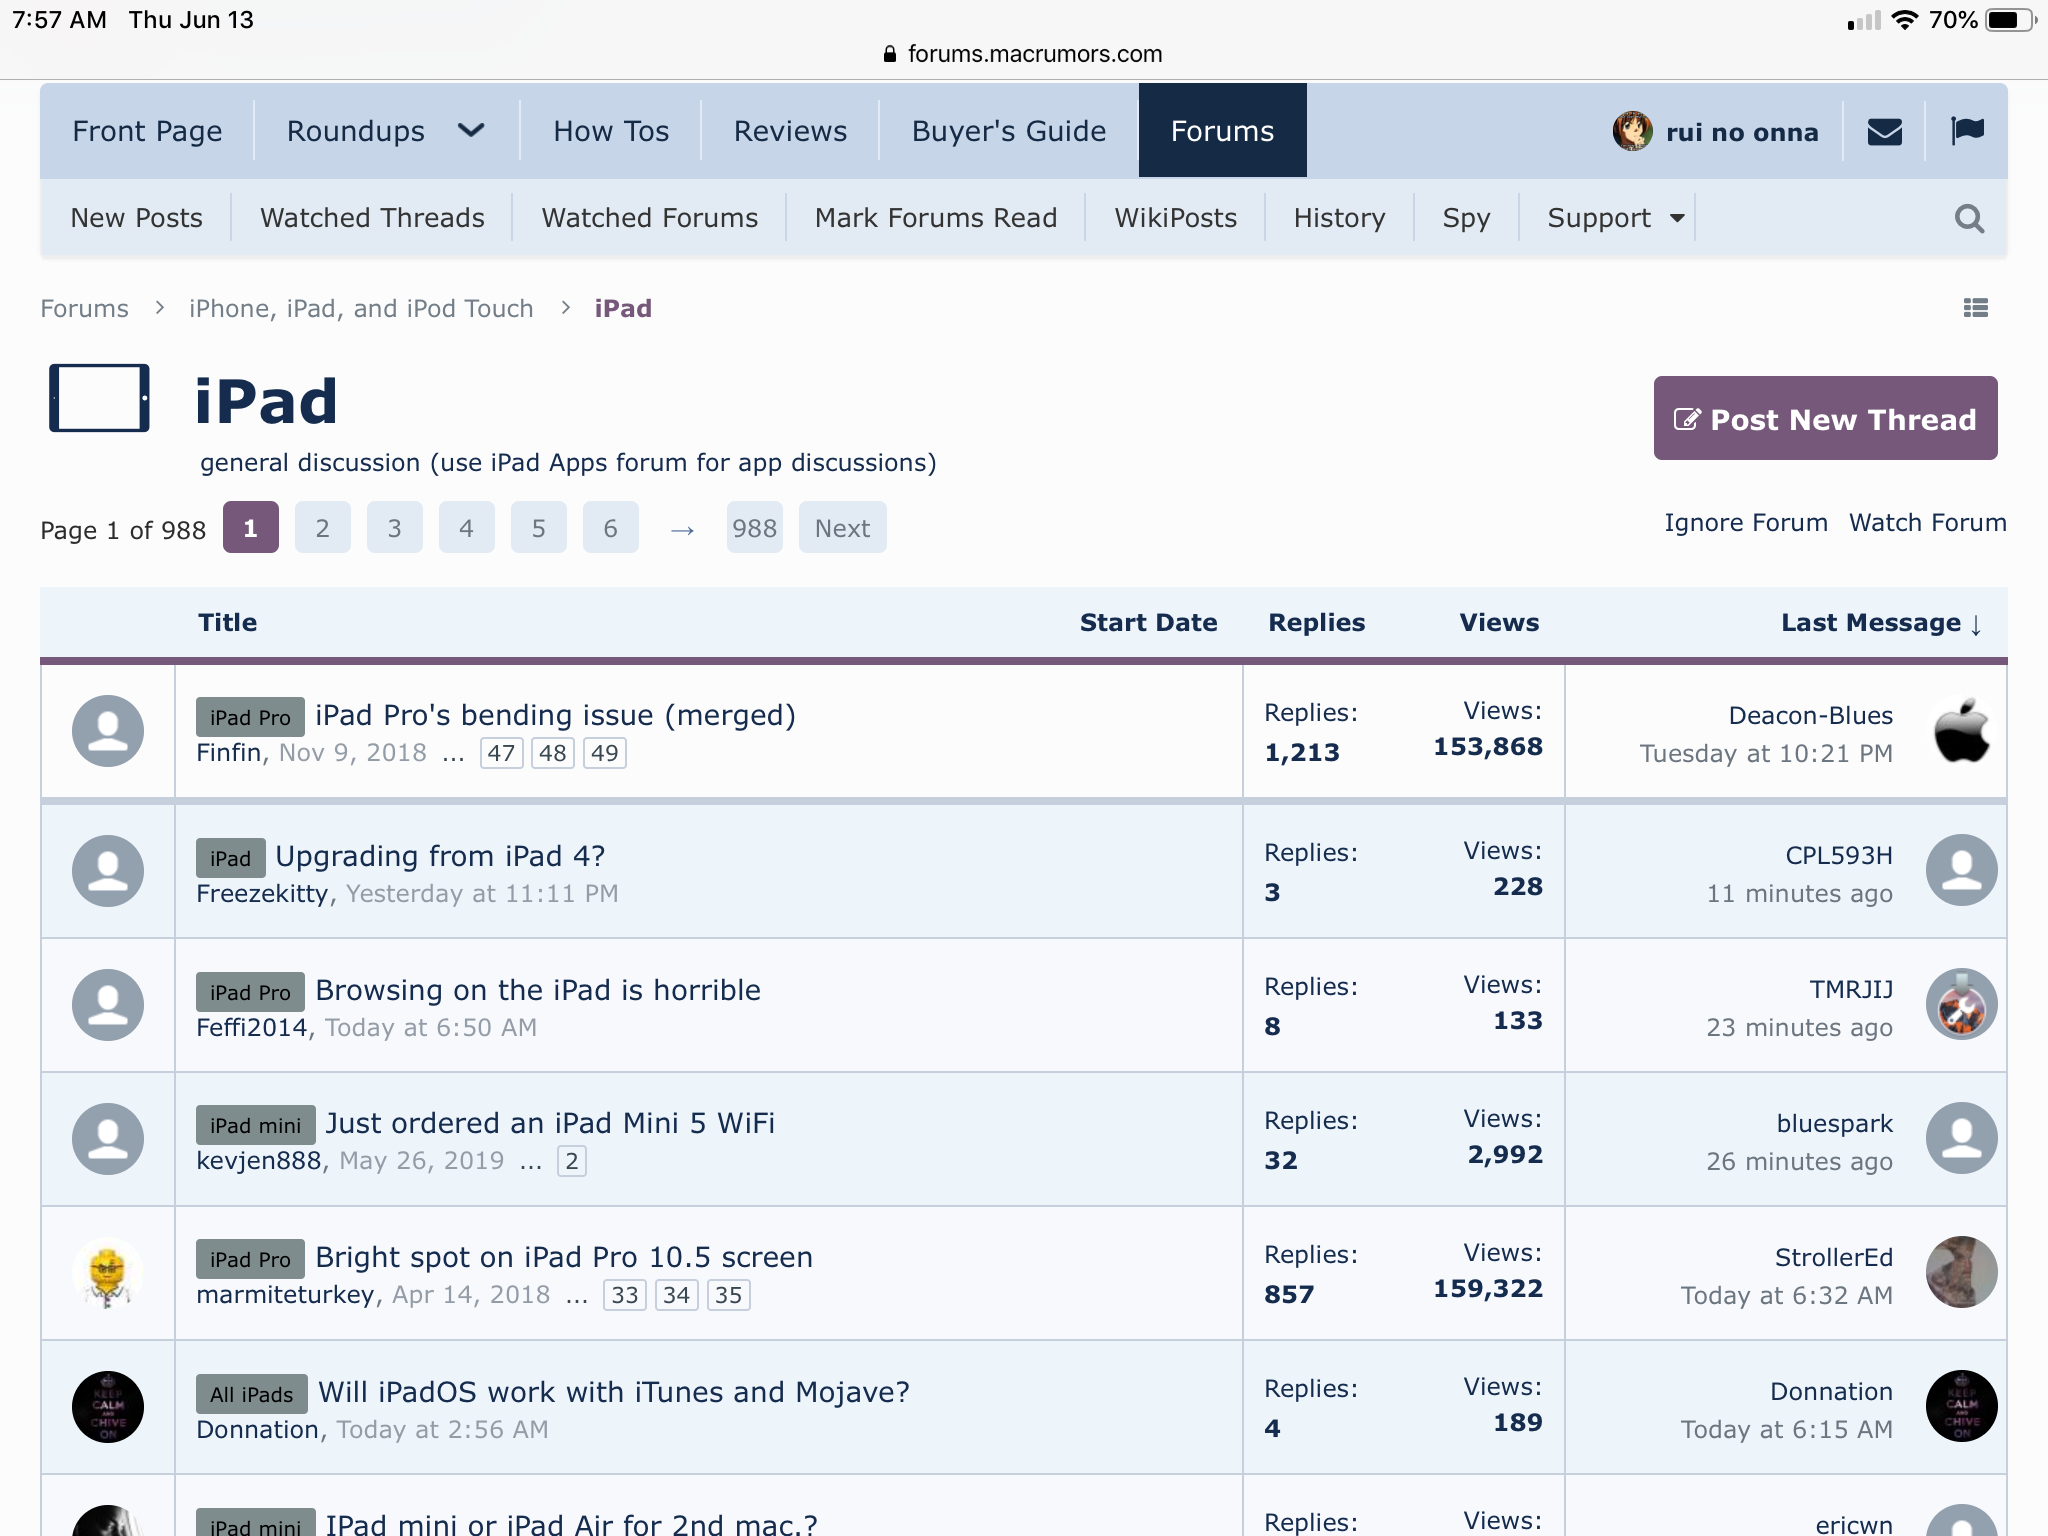Open Watched Forums
The image size is (2048, 1536).
coord(649,218)
